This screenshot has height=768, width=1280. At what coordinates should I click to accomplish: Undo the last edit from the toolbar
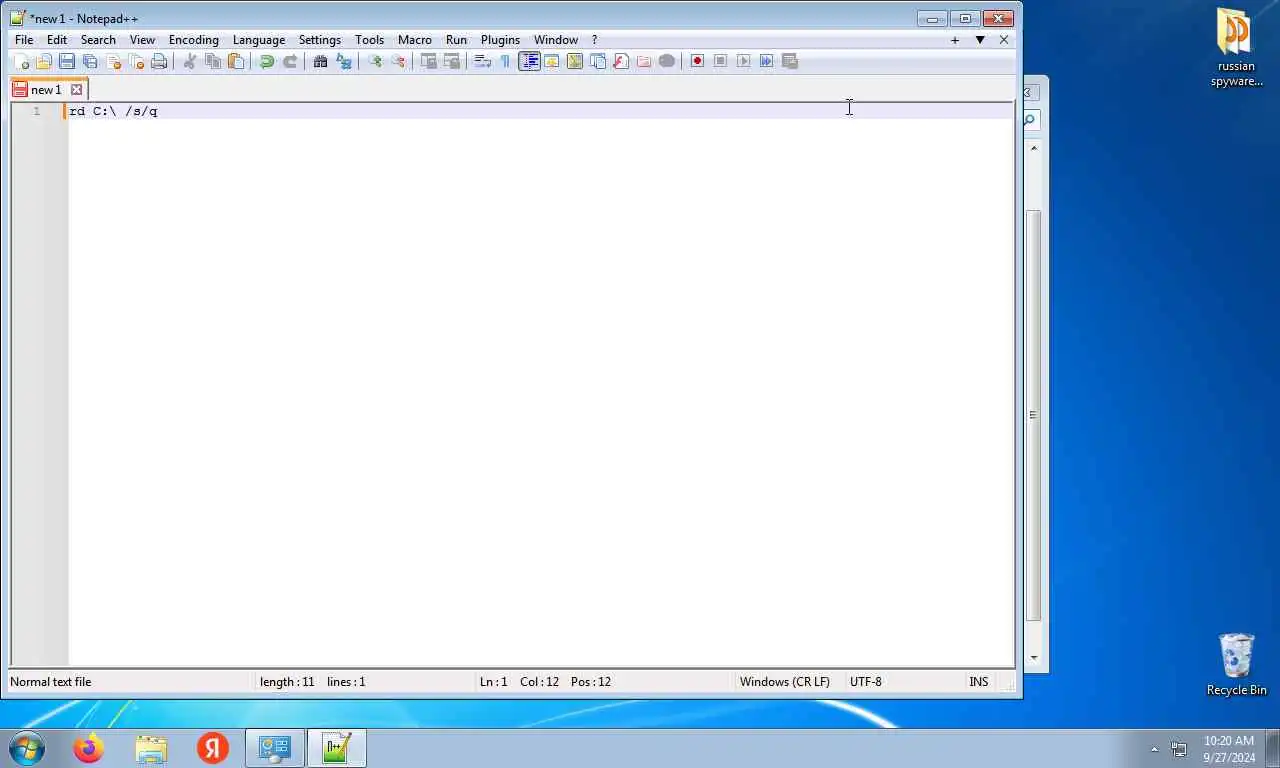(267, 61)
